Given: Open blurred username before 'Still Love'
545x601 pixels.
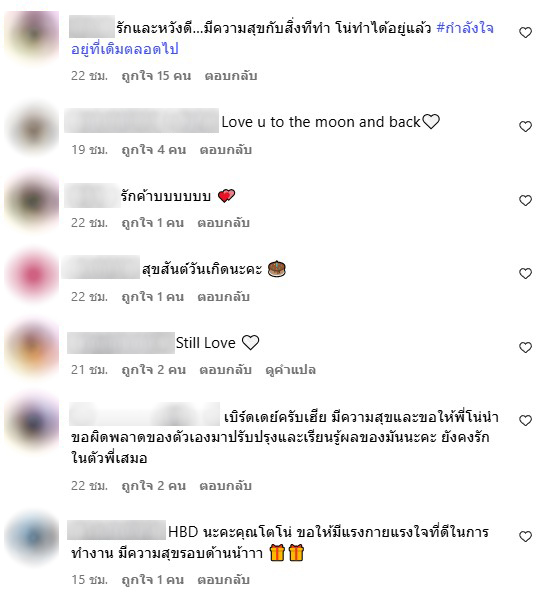Looking at the screenshot, I should click(x=121, y=343).
